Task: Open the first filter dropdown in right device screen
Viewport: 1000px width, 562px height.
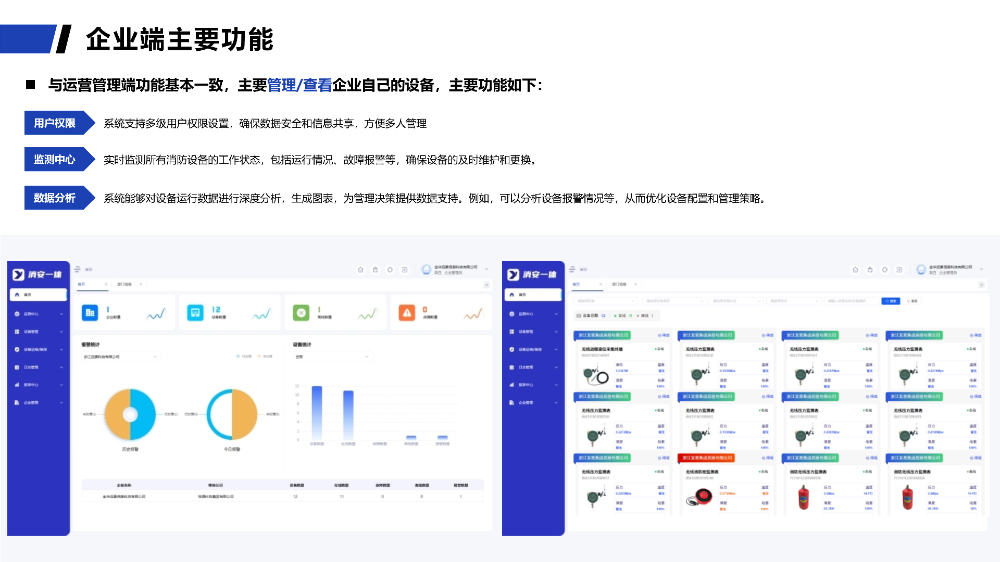Action: pyautogui.click(x=605, y=300)
